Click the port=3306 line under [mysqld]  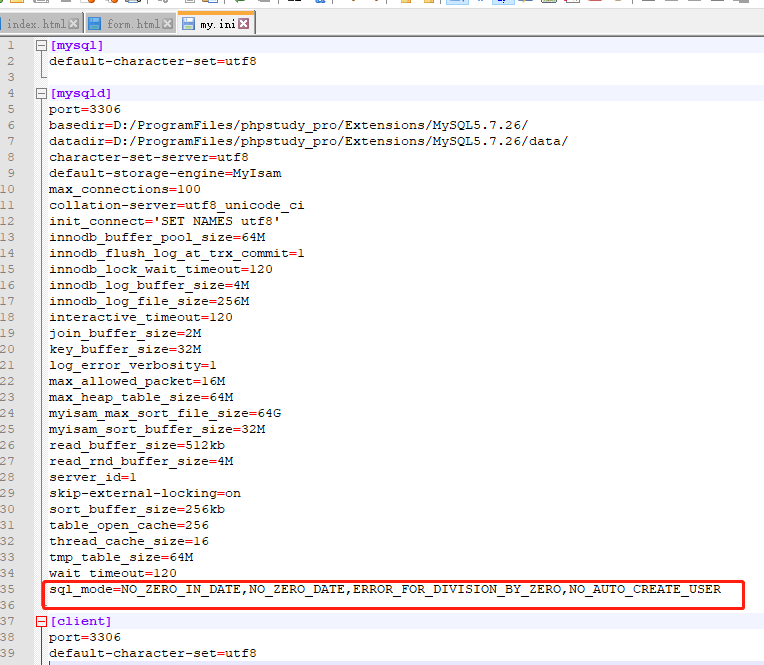pos(84,109)
